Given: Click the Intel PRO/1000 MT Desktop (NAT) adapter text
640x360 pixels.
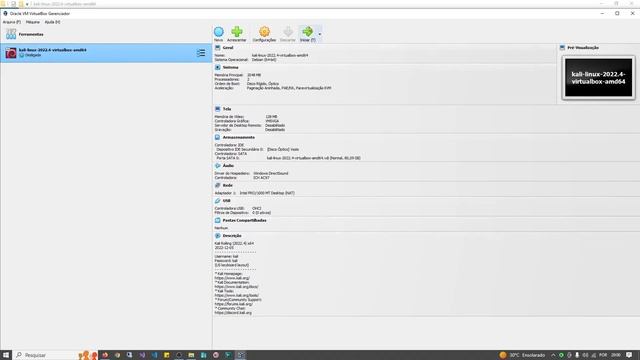Looking at the screenshot, I should pos(267,193).
